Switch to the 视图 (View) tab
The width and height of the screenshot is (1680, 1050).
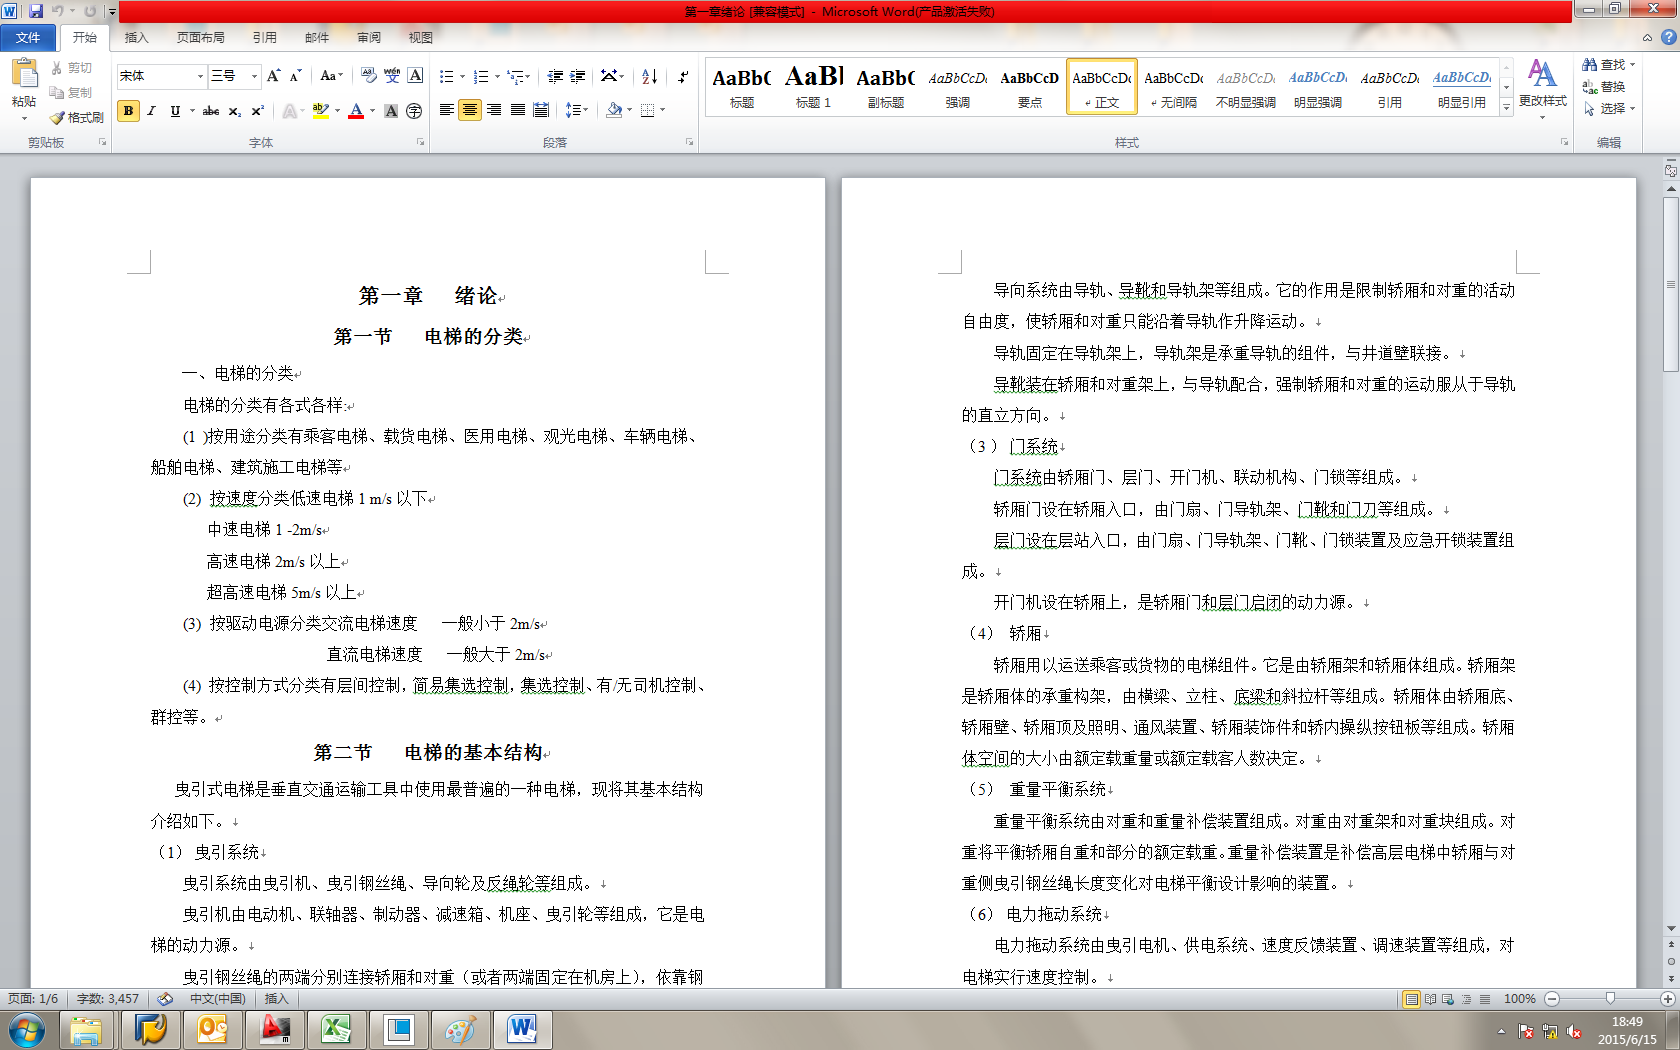pos(421,38)
